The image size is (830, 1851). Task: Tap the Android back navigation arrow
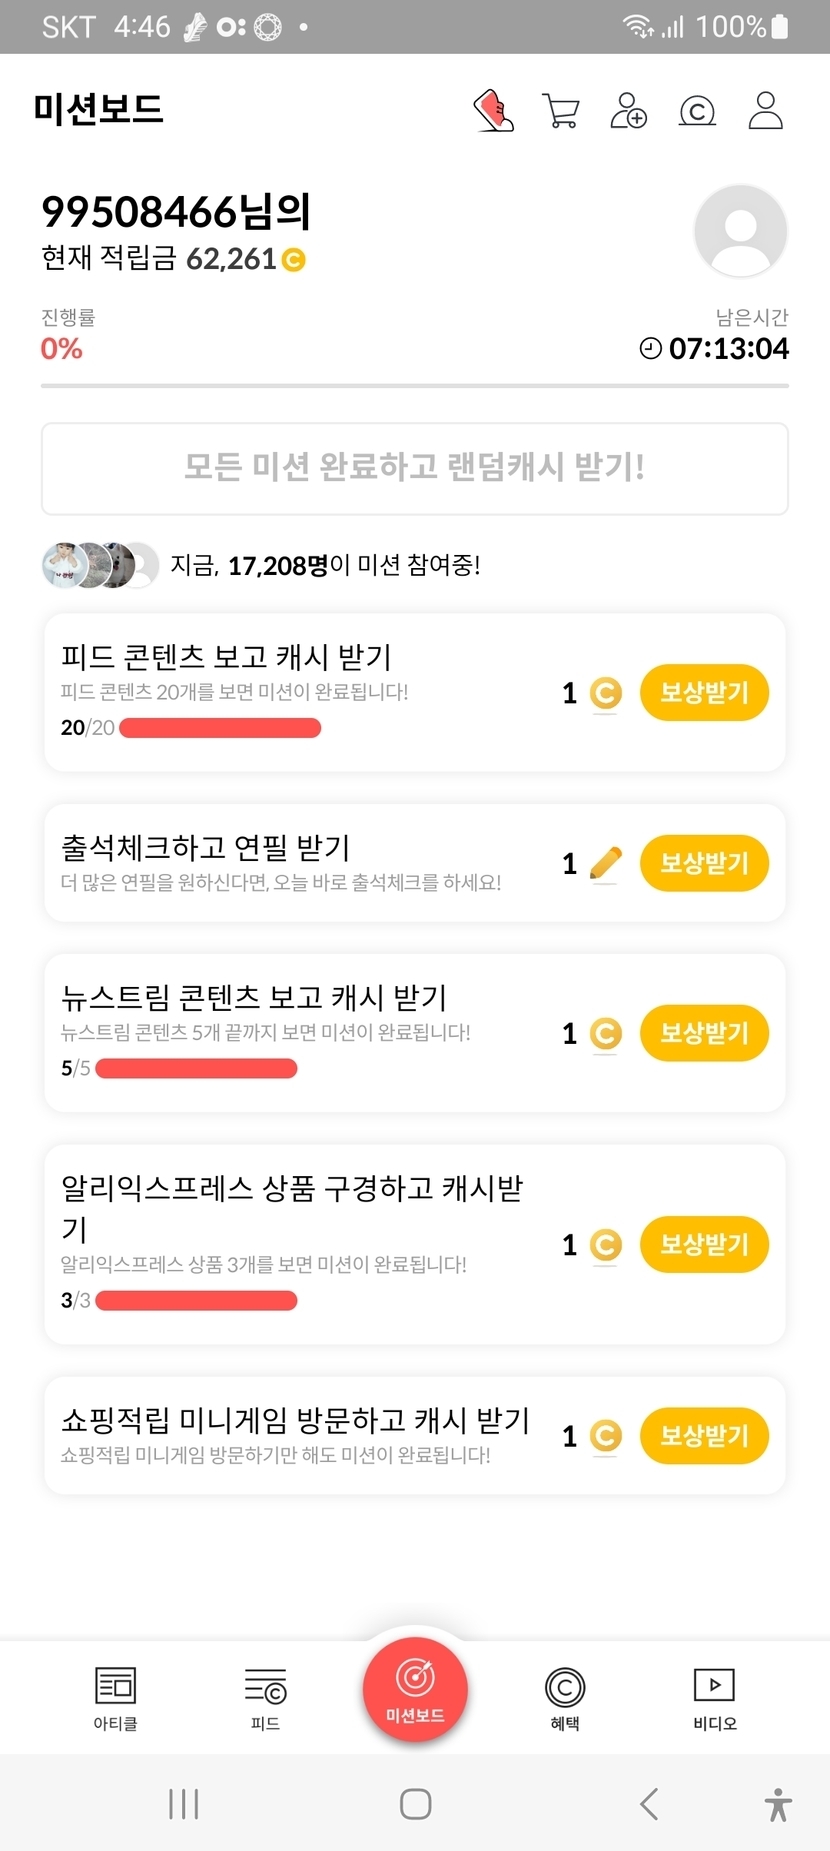click(649, 1804)
